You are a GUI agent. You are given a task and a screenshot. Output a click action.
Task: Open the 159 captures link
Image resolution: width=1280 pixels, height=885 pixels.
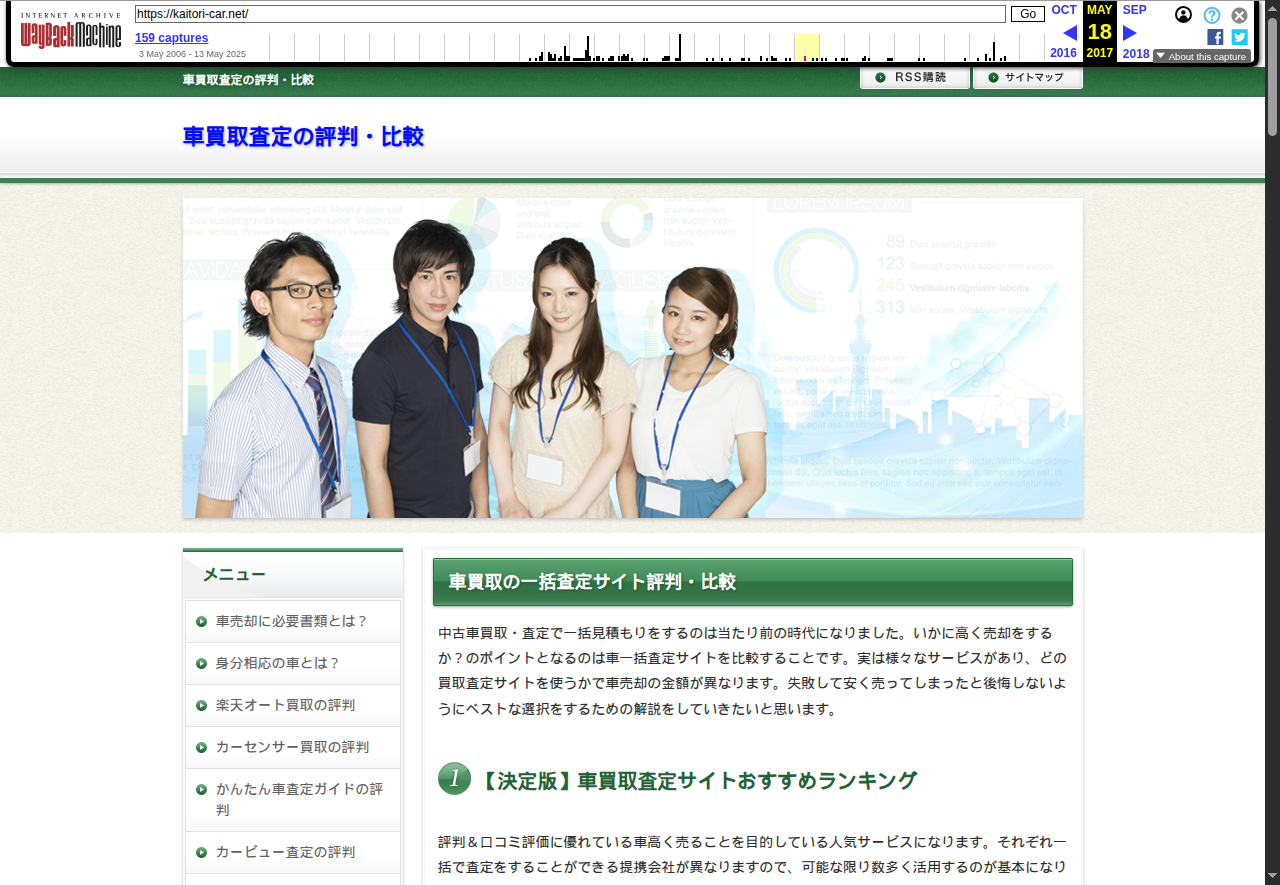[172, 38]
